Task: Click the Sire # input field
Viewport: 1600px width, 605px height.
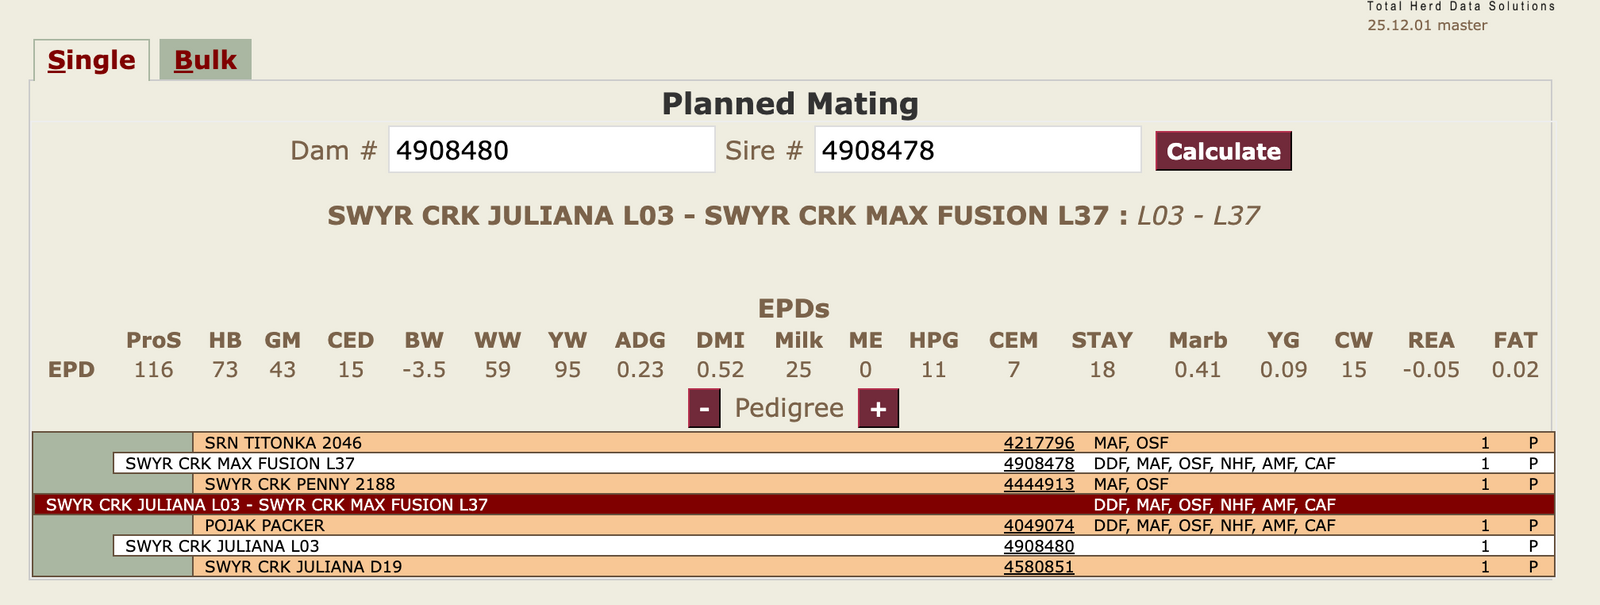Action: (977, 150)
